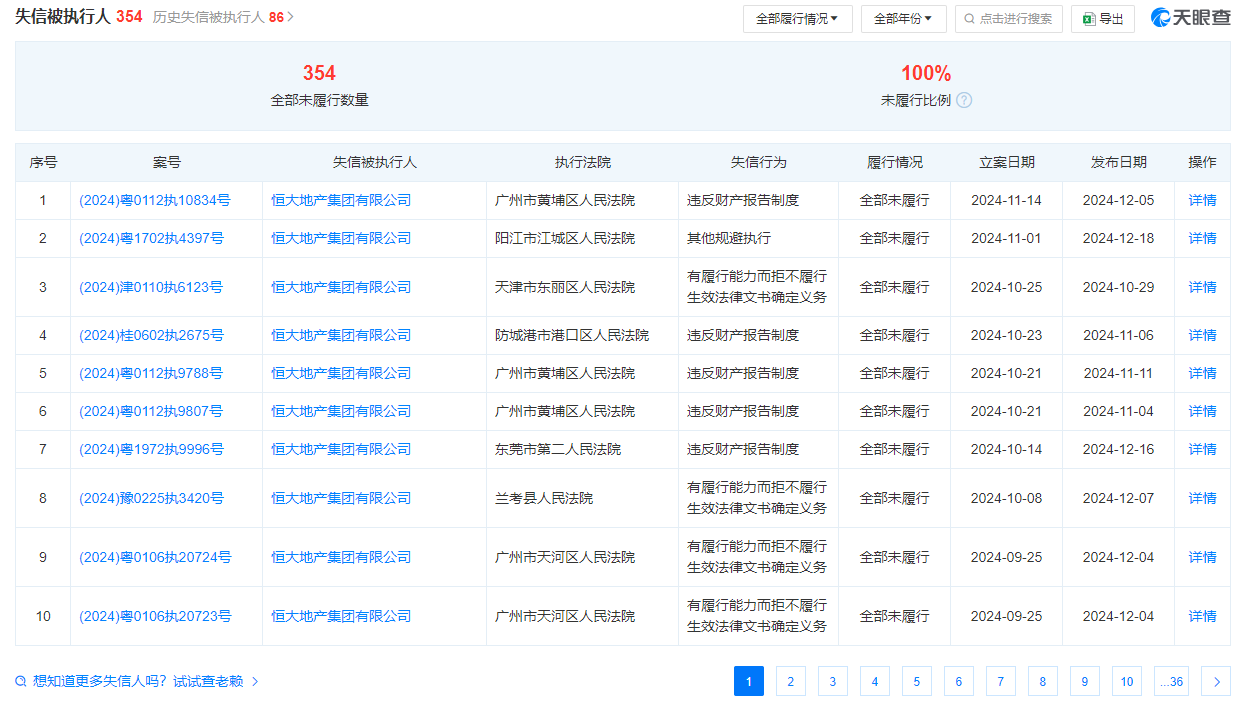The image size is (1239, 702).
Task: Open case (2024)粤0112执10834号
Action: pos(155,200)
